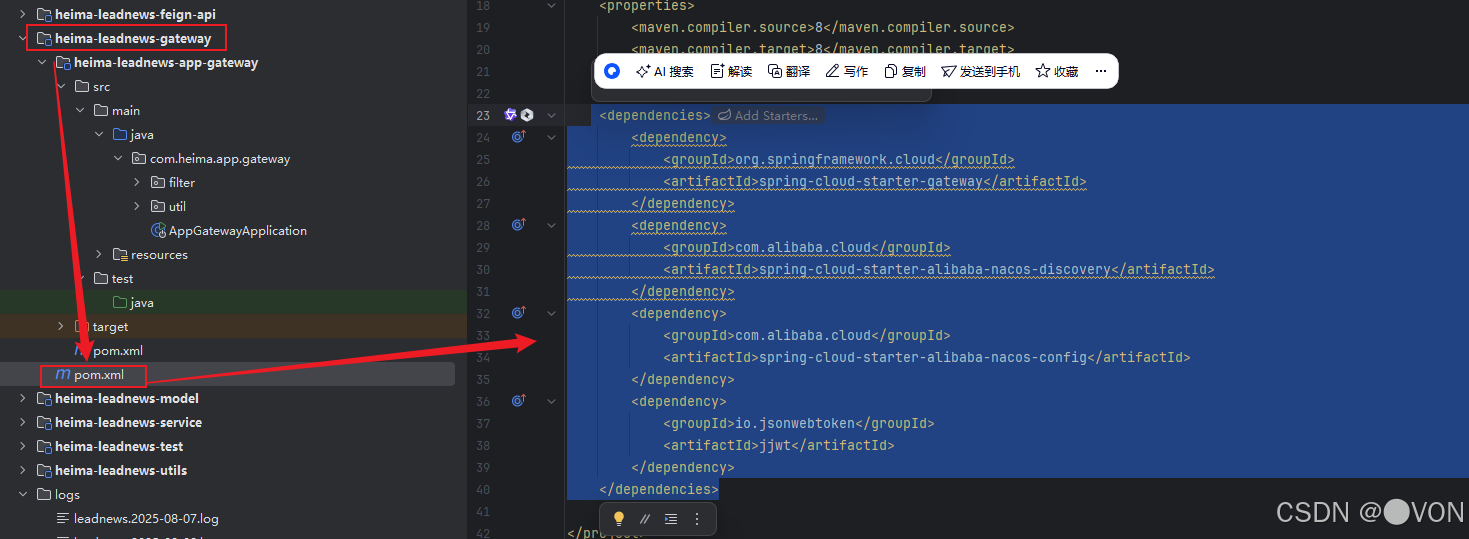The height and width of the screenshot is (539, 1469).
Task: Click the blue assistant logo in popup toolbar
Action: coord(612,71)
